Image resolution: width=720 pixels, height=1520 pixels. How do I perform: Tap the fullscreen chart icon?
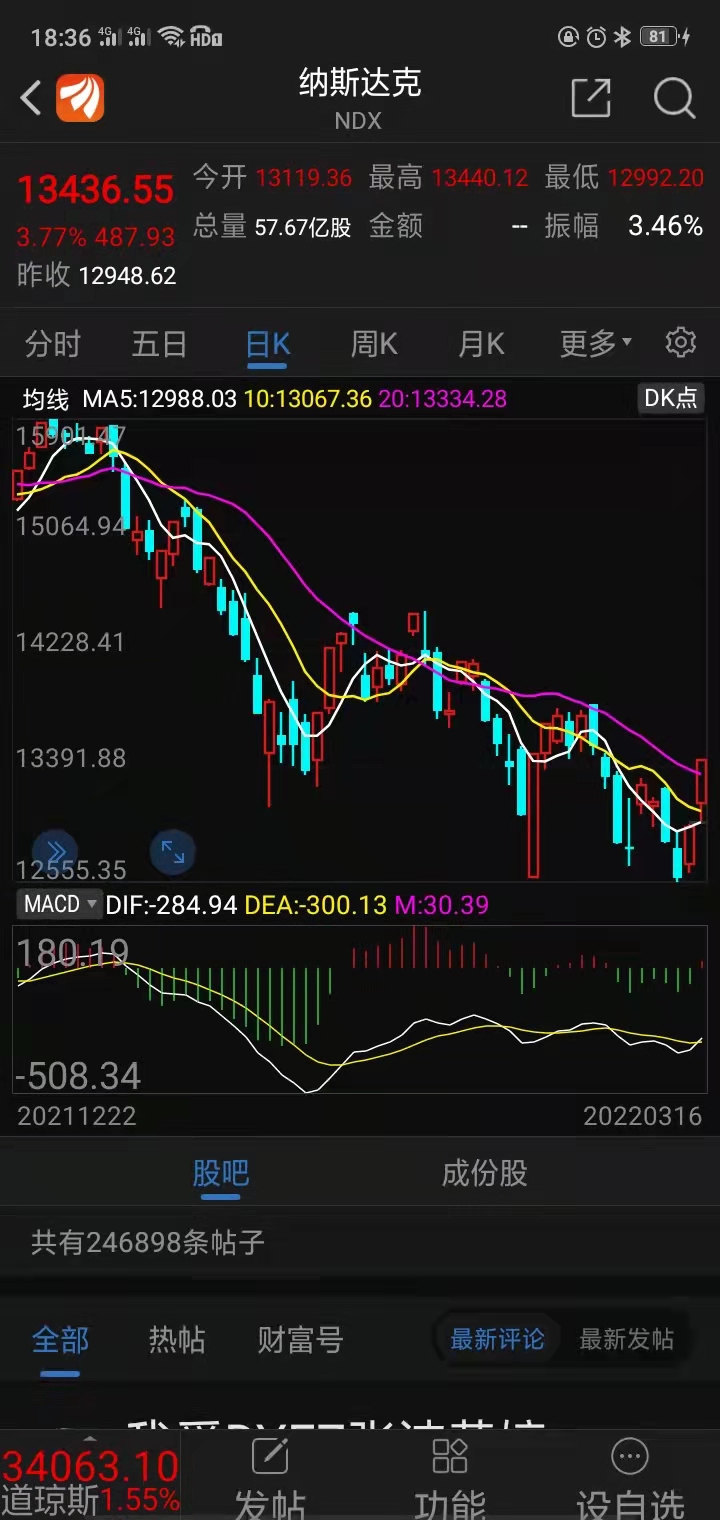tap(172, 852)
